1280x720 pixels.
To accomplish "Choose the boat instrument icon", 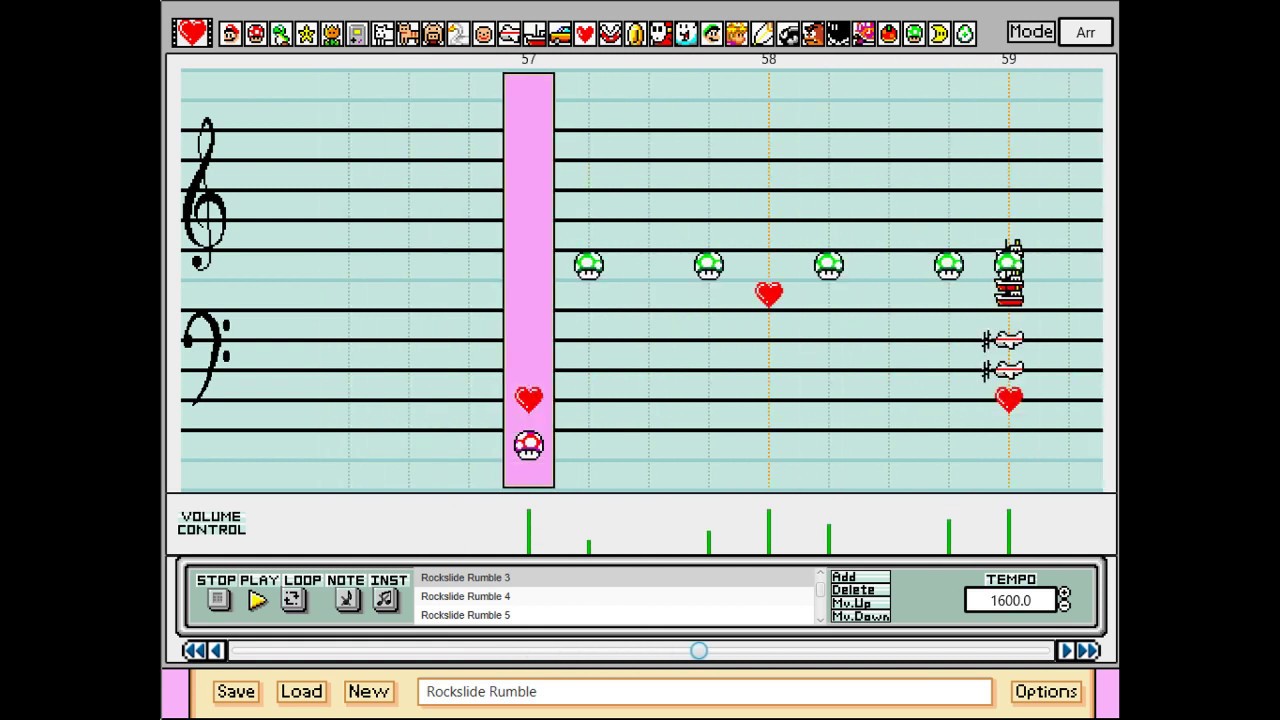I will (x=534, y=34).
